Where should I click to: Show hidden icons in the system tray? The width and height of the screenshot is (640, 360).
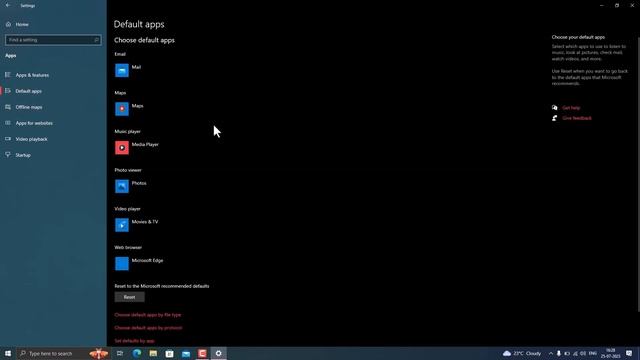[551, 353]
